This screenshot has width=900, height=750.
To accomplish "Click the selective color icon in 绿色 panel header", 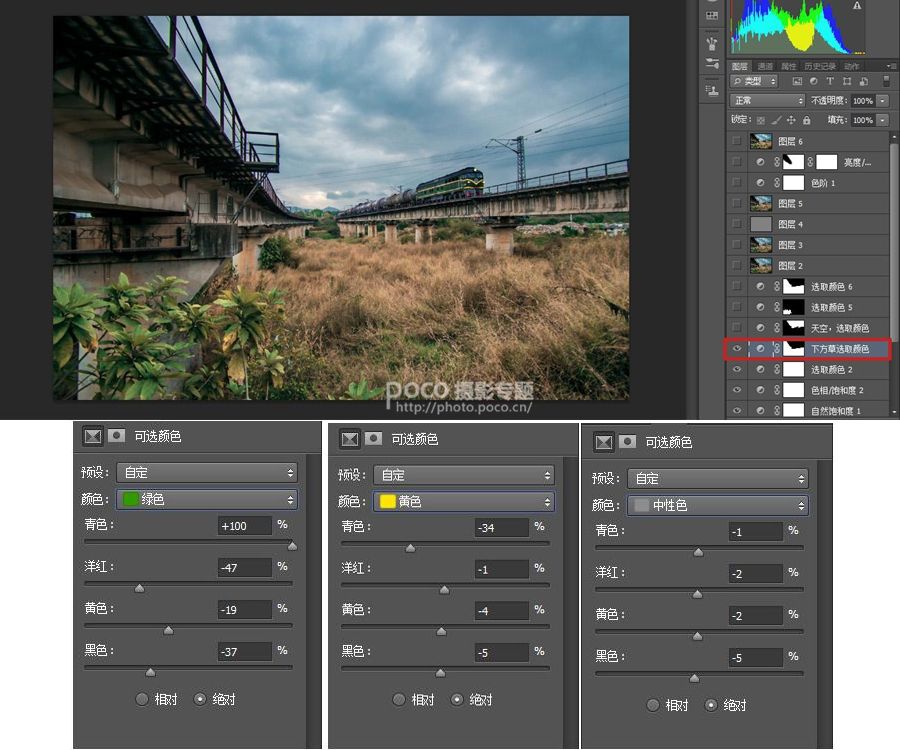I will [x=93, y=436].
